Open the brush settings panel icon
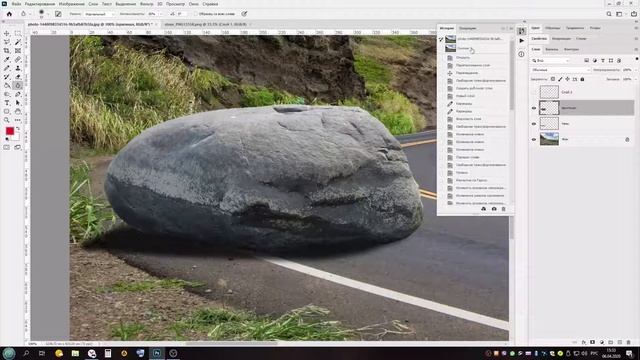Image resolution: width=640 pixels, height=360 pixels. coord(58,14)
